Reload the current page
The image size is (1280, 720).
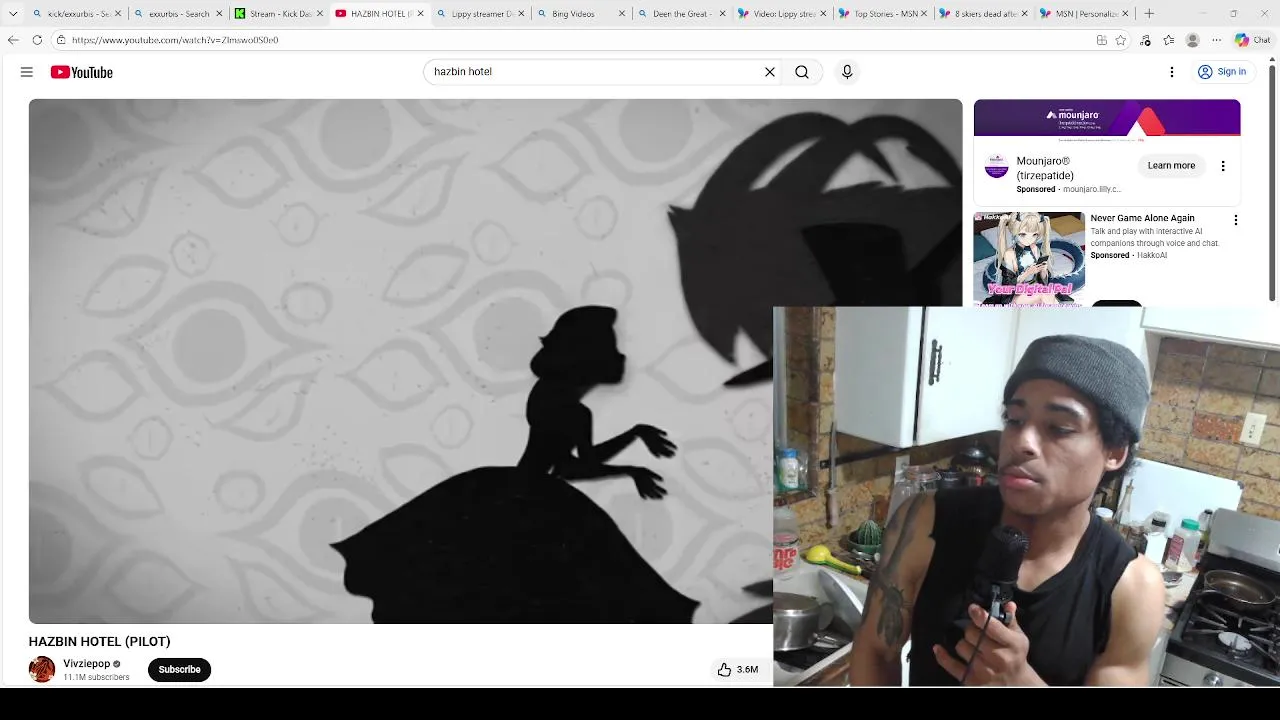tap(37, 40)
